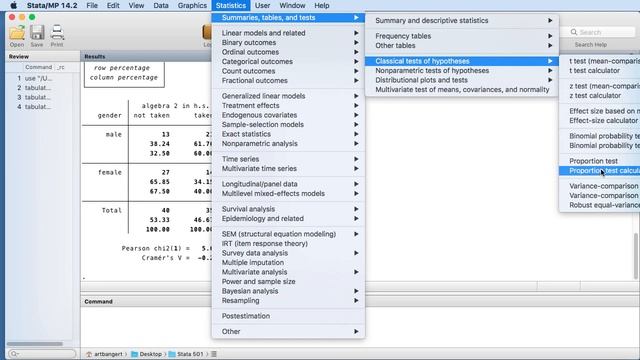Select Bayesian analysis menu item
Screen dimensions: 640x360
tap(288, 291)
